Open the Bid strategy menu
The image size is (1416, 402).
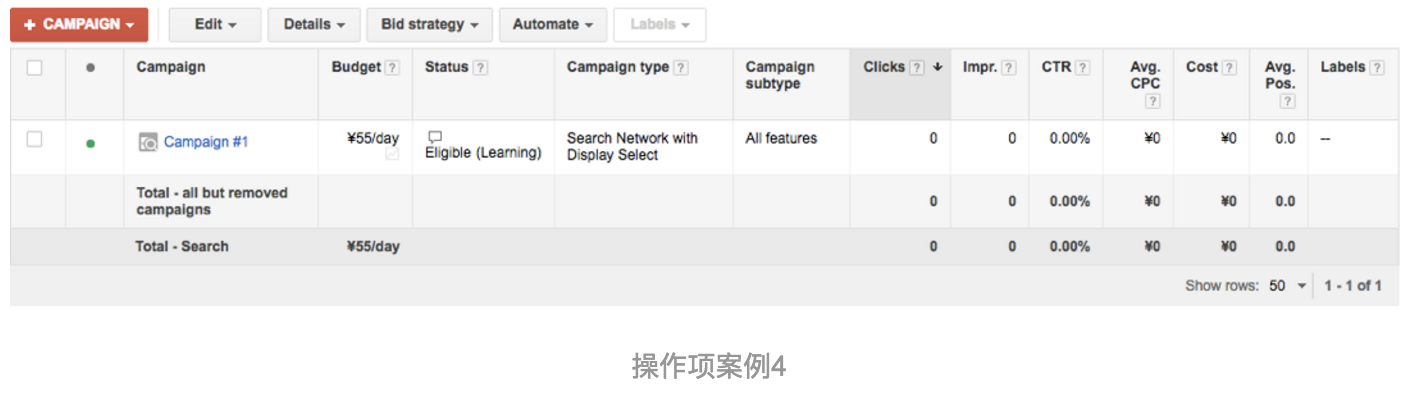click(x=430, y=25)
